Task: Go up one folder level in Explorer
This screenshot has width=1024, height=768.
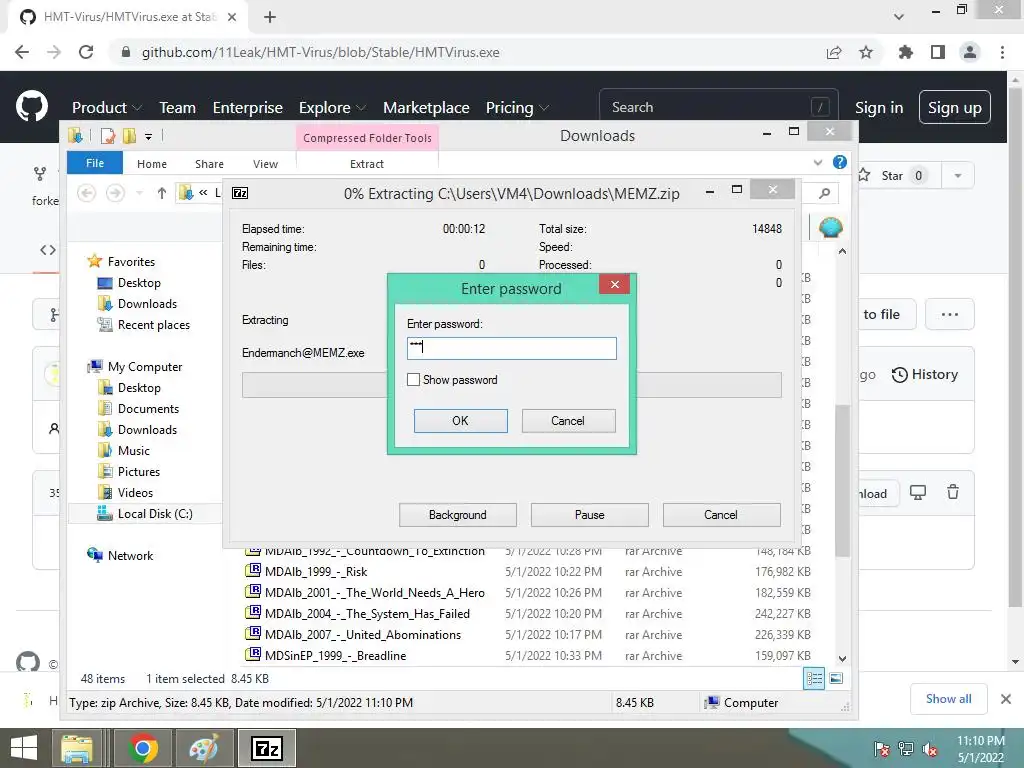Action: point(161,193)
